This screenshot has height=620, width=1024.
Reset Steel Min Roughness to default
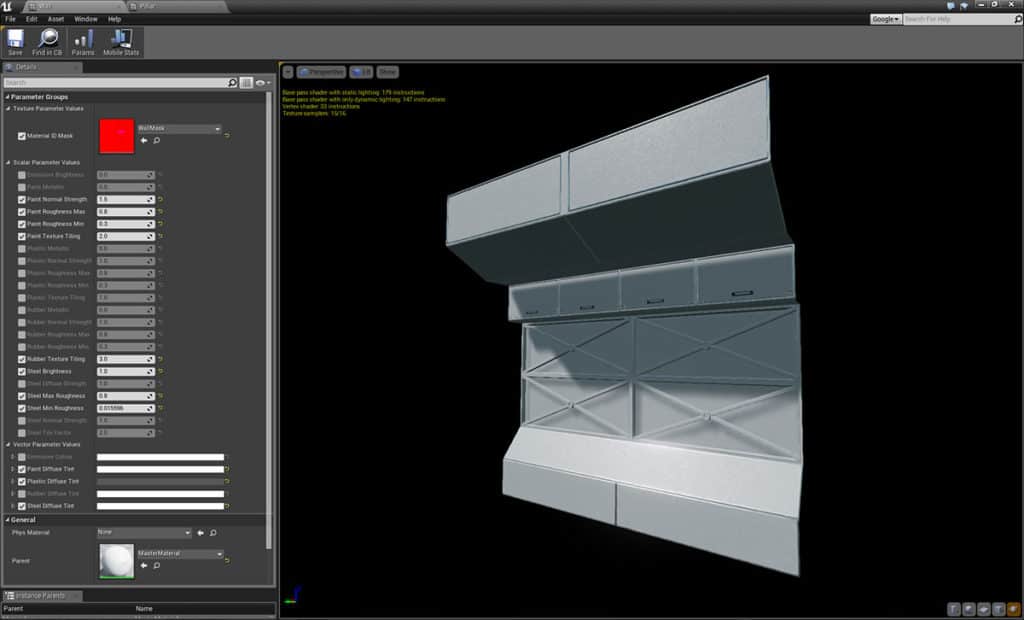coord(160,408)
